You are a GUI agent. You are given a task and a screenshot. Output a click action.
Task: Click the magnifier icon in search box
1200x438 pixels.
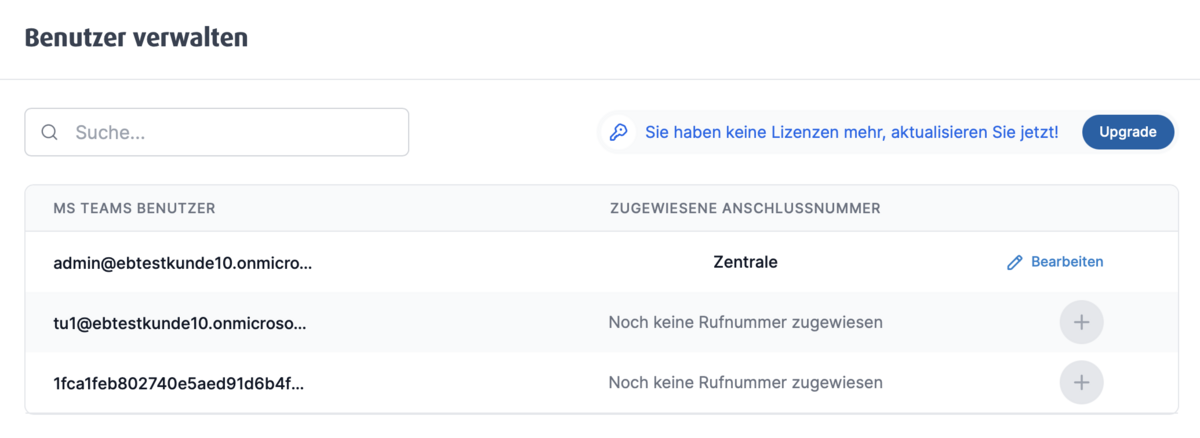(x=49, y=133)
